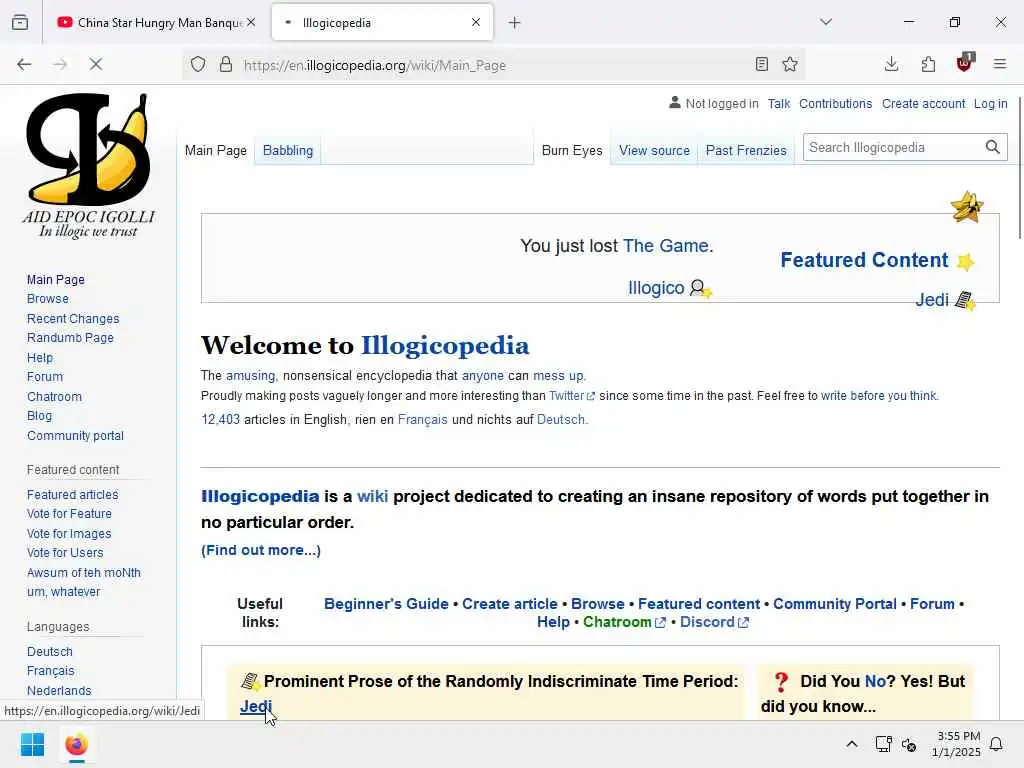
Task: Open the notifications bell
Action: [997, 744]
